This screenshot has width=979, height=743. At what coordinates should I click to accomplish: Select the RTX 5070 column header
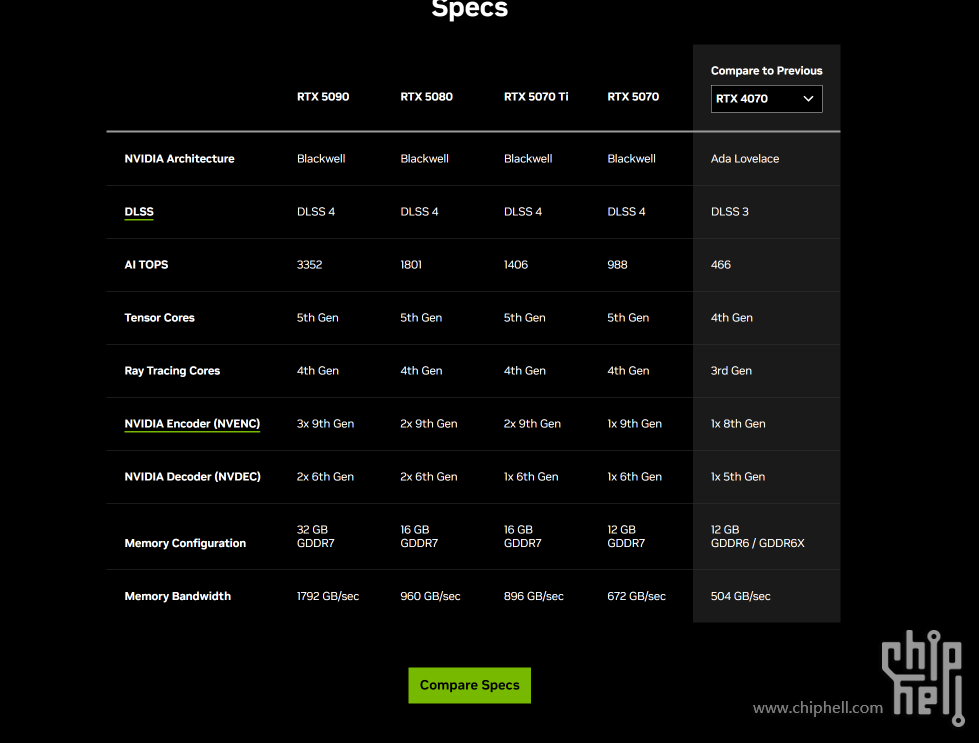(x=633, y=97)
